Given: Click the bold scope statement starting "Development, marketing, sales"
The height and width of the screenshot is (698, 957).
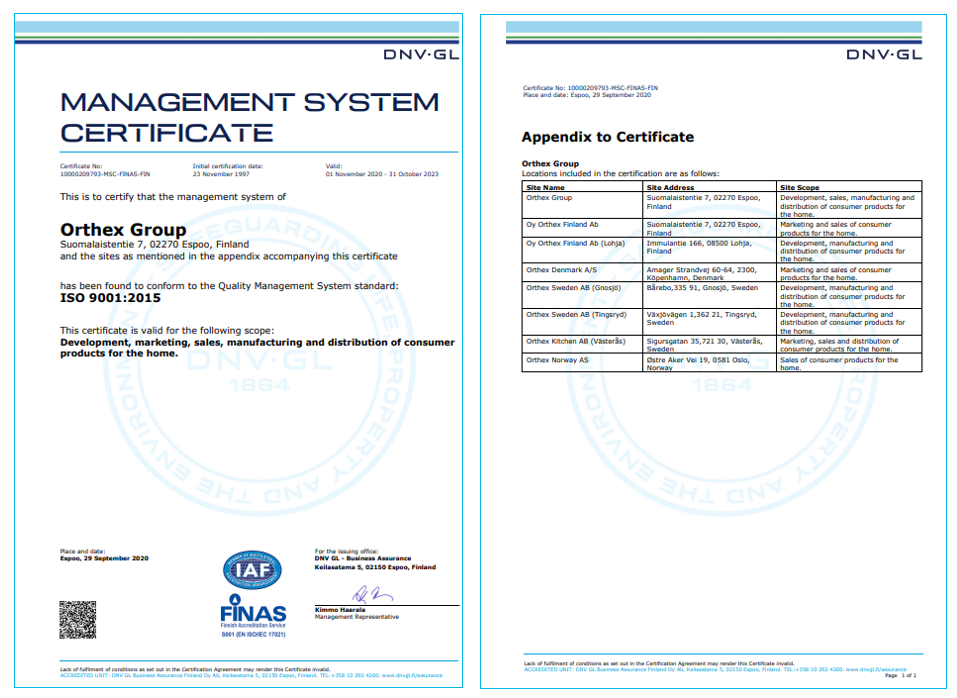Looking at the screenshot, I should (x=257, y=348).
